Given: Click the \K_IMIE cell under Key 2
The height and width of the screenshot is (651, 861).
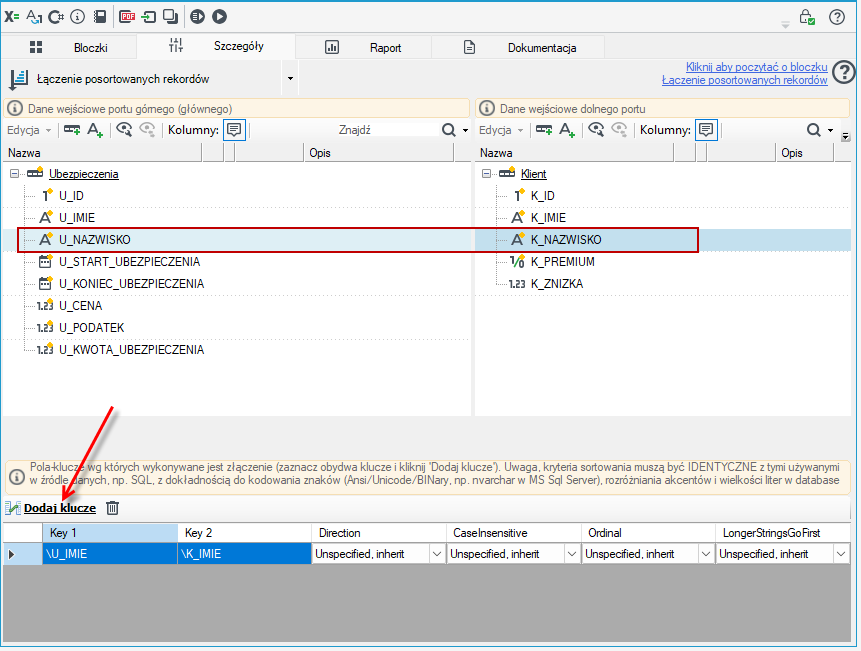Looking at the screenshot, I should (x=244, y=554).
